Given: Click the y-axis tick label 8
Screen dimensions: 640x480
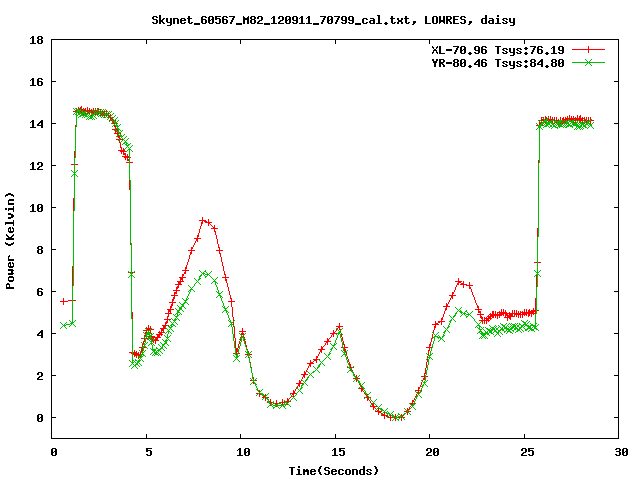Looking at the screenshot, I should [40, 250].
